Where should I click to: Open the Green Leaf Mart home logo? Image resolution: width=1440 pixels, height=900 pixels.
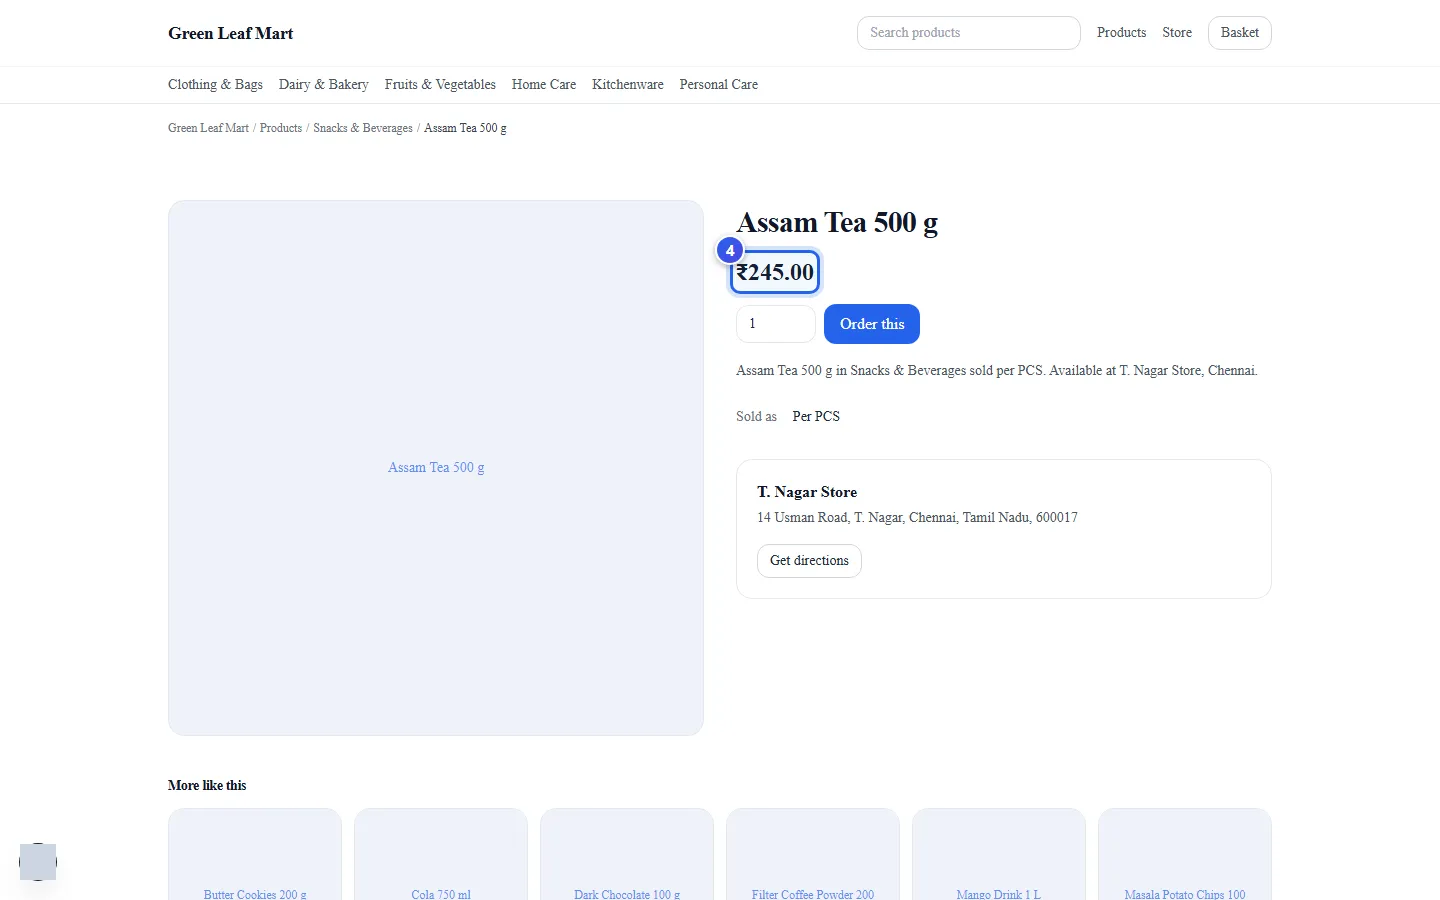230,33
